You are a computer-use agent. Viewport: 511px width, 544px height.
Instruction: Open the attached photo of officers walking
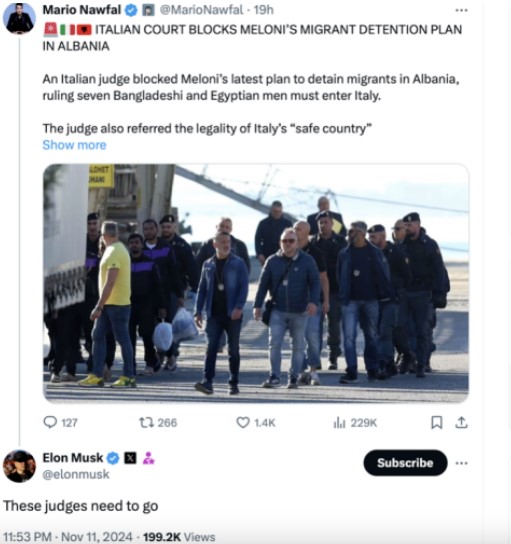pyautogui.click(x=256, y=283)
